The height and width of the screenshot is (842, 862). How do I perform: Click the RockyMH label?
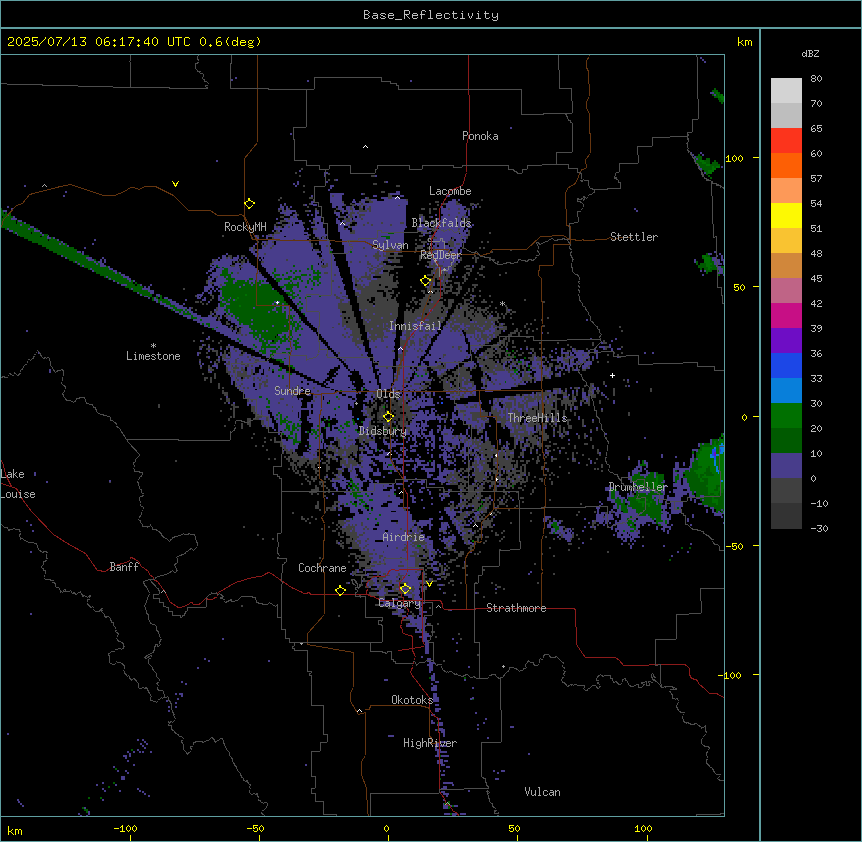(x=245, y=227)
